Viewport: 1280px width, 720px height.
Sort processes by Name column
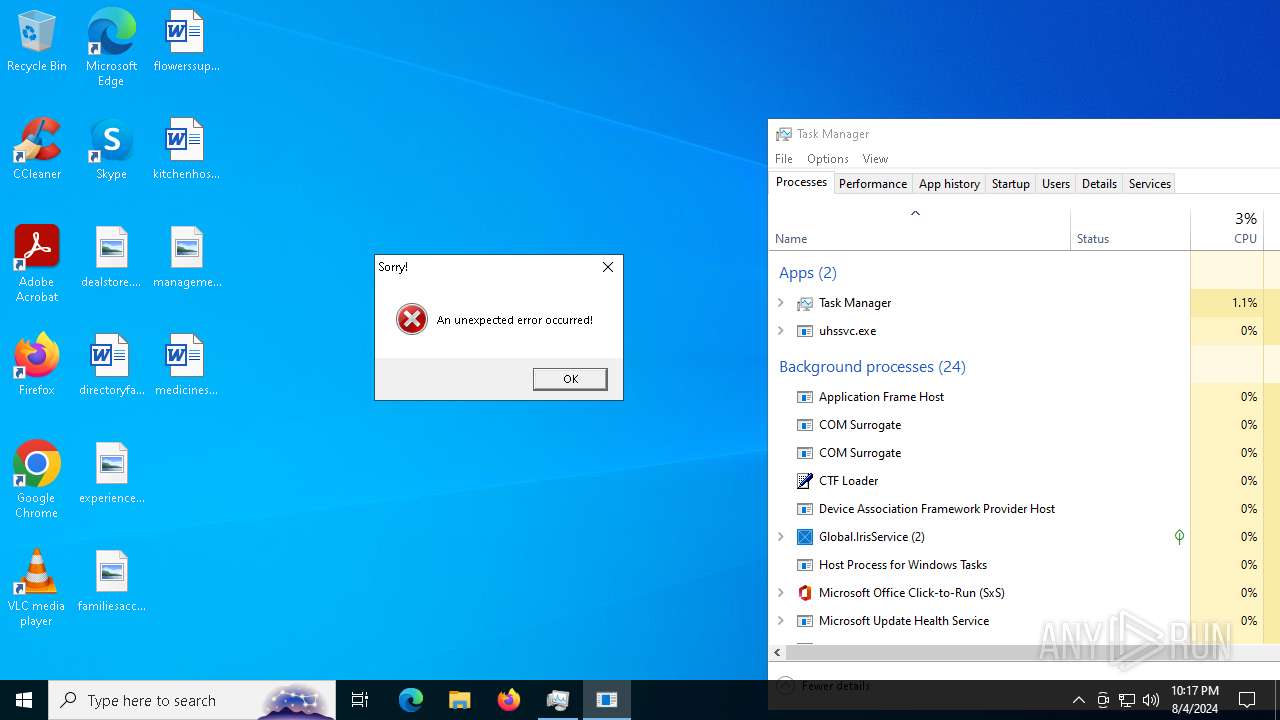pos(920,229)
